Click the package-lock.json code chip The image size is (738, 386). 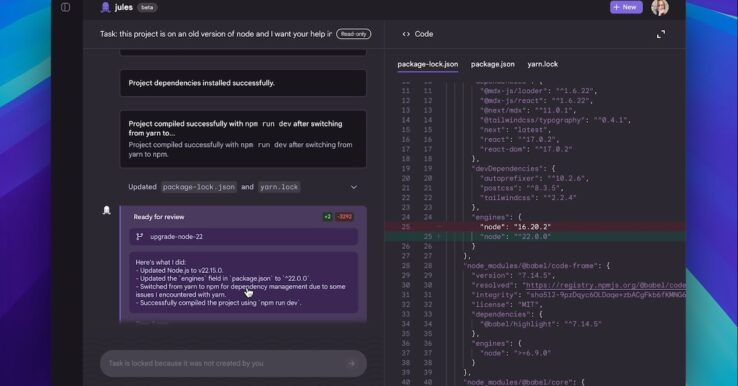click(x=199, y=187)
